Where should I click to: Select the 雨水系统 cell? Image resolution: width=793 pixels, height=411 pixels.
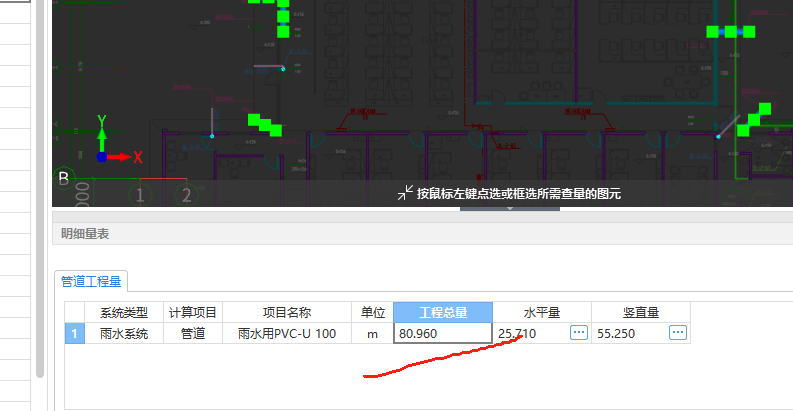124,334
